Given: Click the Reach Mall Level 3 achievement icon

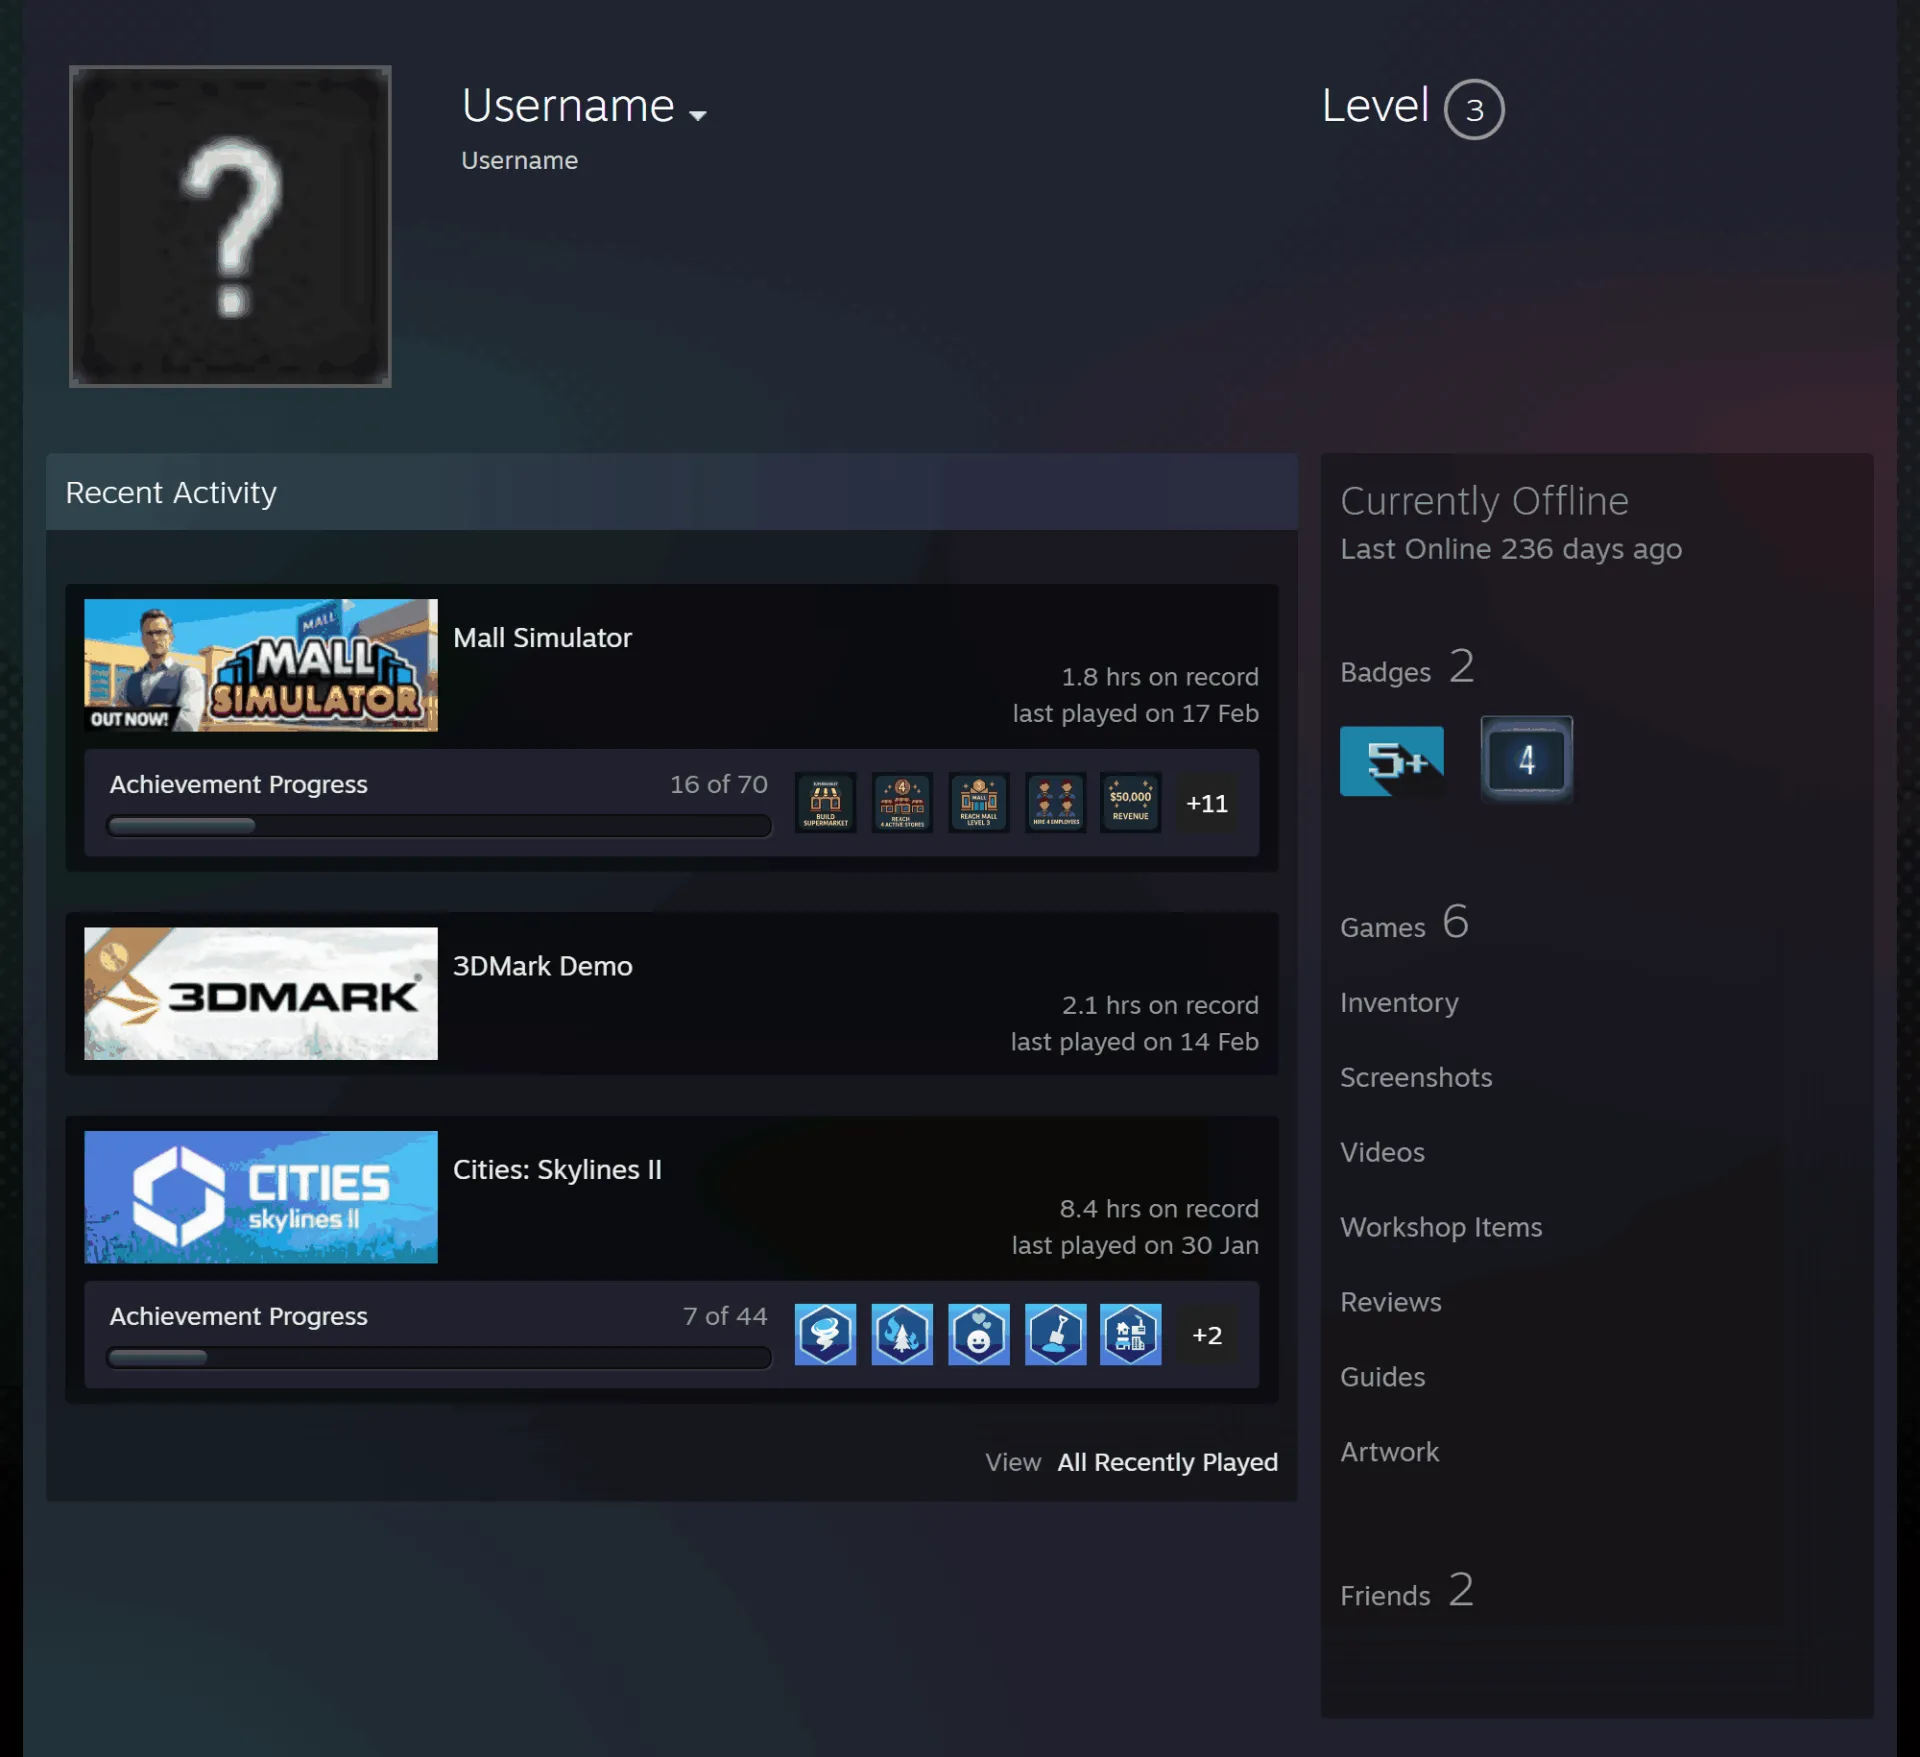Looking at the screenshot, I should click(x=978, y=802).
